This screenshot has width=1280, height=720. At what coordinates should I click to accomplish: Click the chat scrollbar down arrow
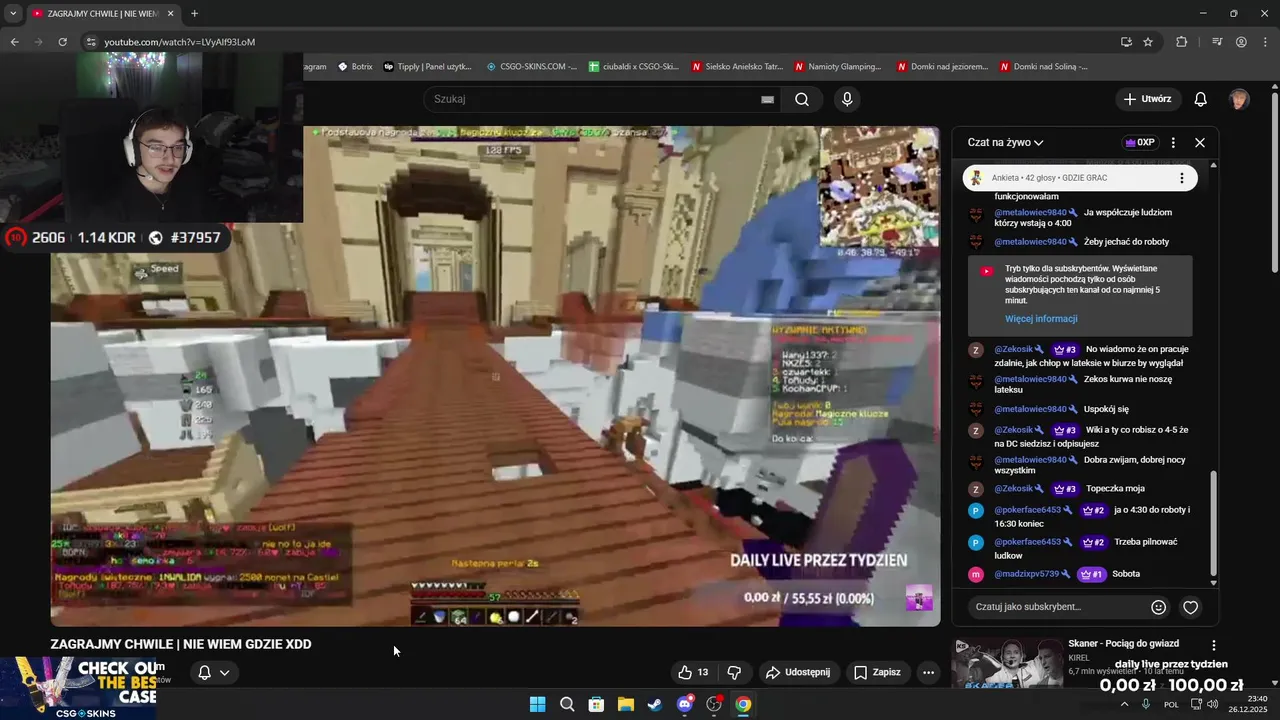pyautogui.click(x=1214, y=582)
